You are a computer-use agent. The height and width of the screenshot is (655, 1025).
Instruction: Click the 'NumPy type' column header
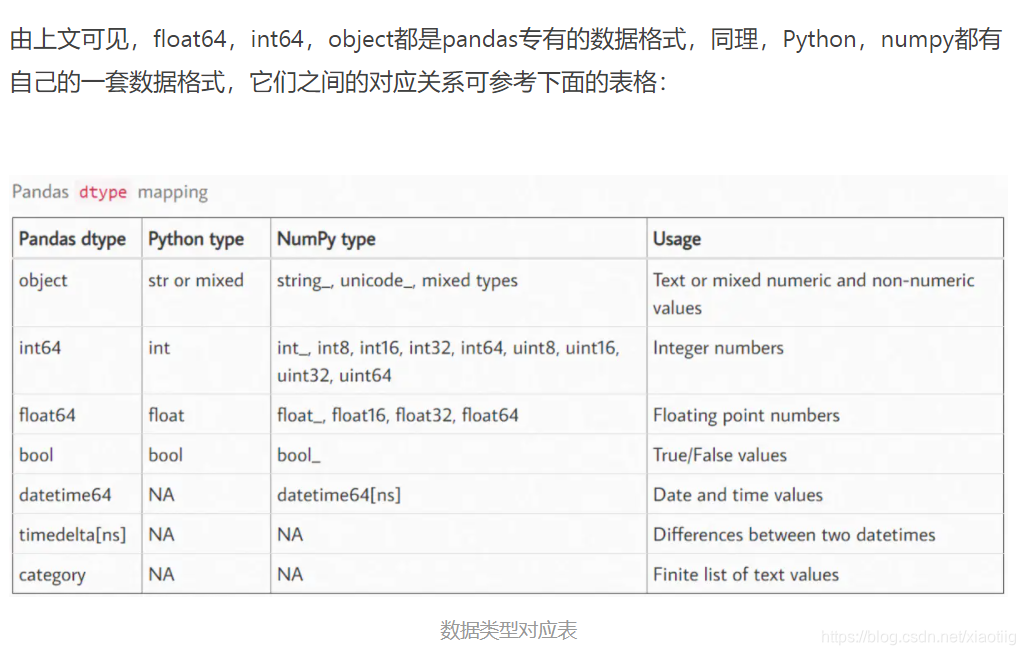point(459,239)
